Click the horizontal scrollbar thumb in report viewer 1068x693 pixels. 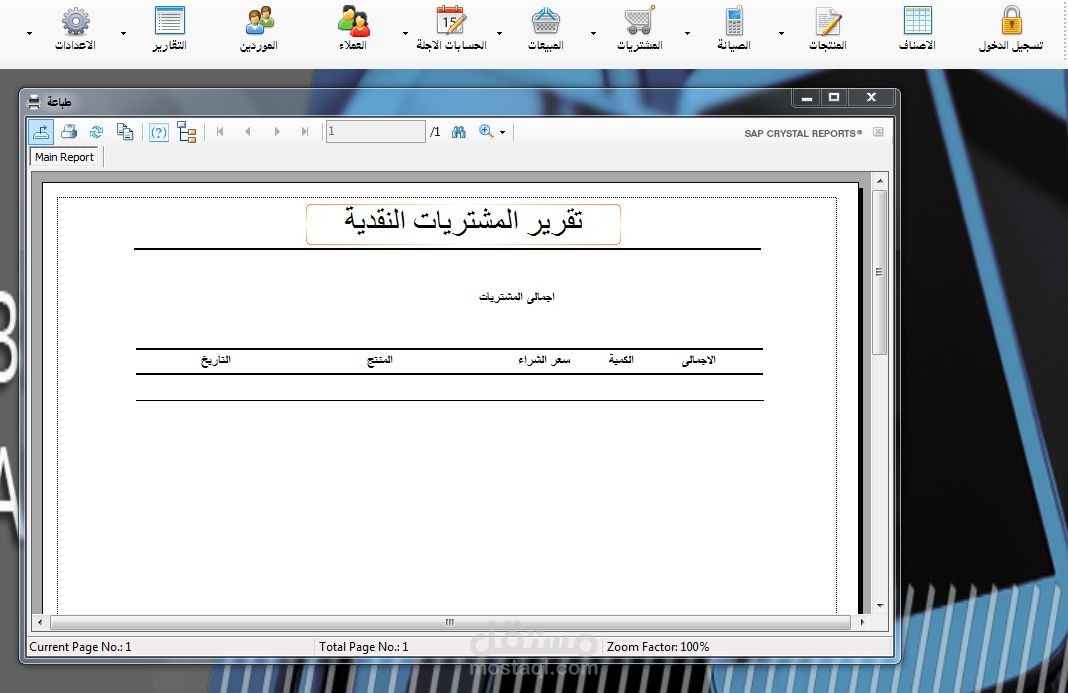point(450,622)
